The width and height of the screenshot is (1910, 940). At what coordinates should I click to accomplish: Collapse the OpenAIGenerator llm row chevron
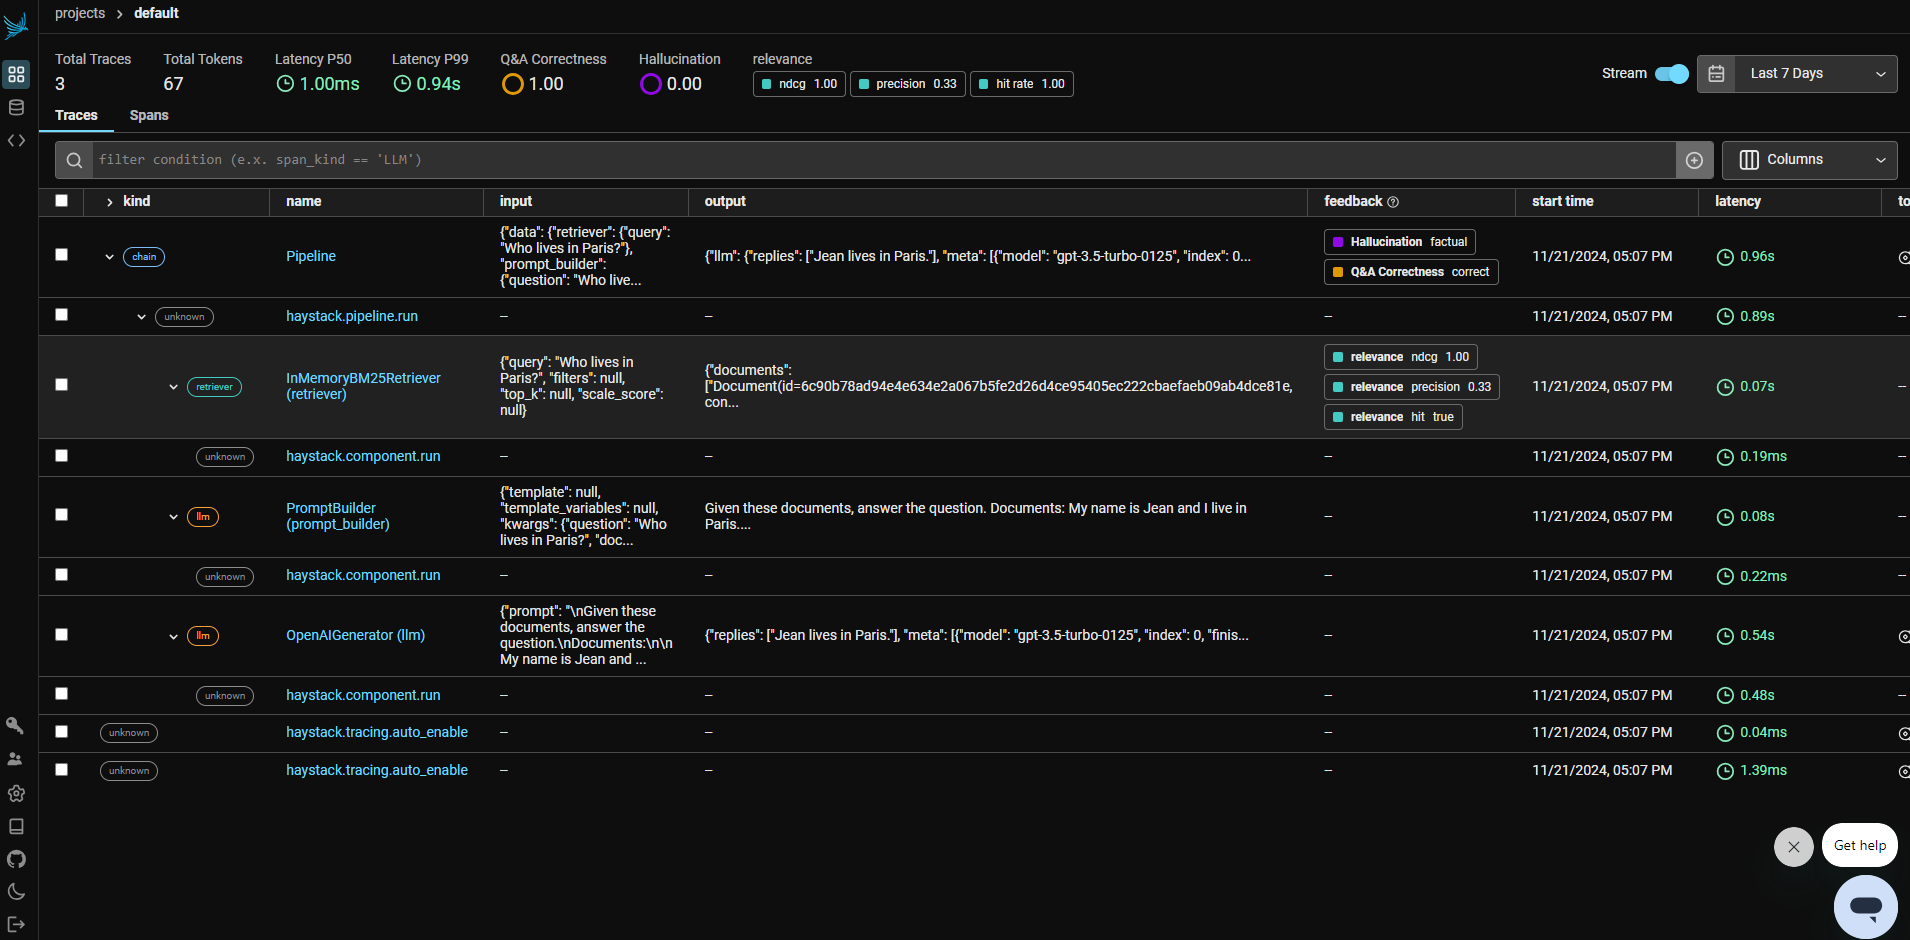[x=173, y=636]
